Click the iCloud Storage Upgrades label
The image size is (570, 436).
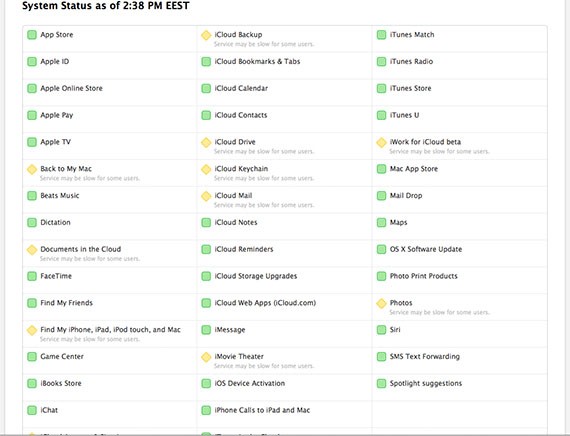tap(256, 276)
